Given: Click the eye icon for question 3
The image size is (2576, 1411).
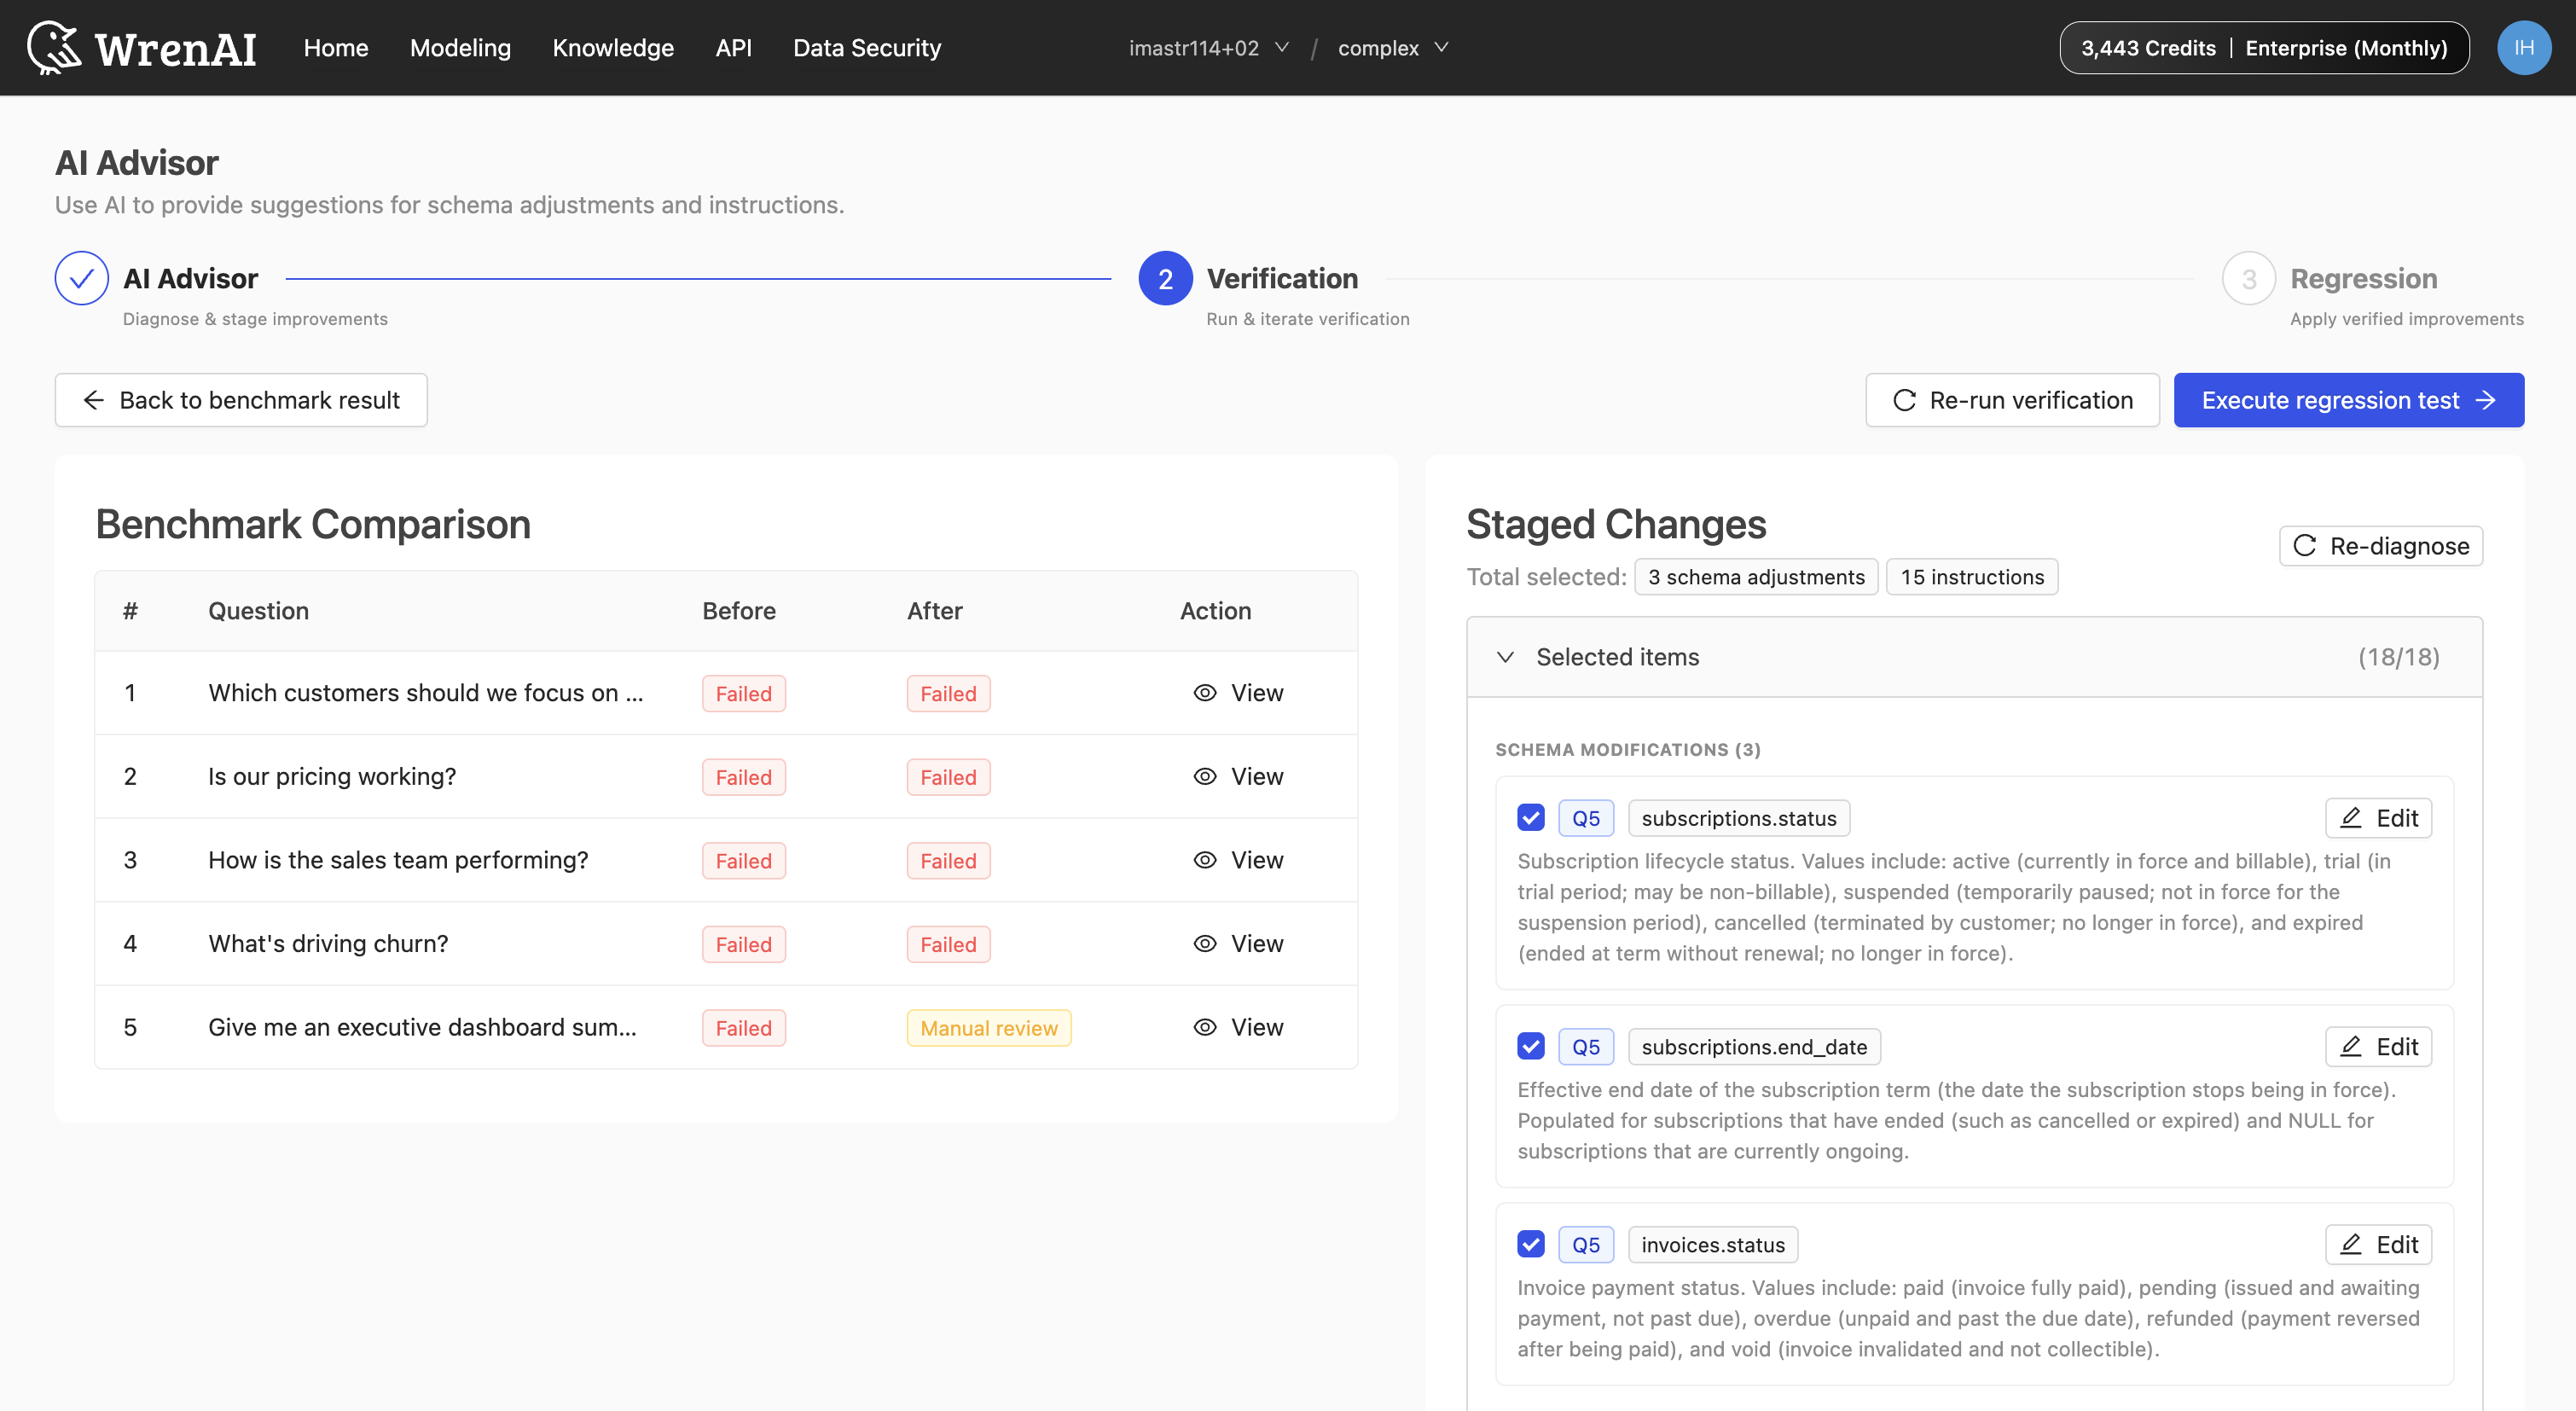Looking at the screenshot, I should pyautogui.click(x=1205, y=860).
